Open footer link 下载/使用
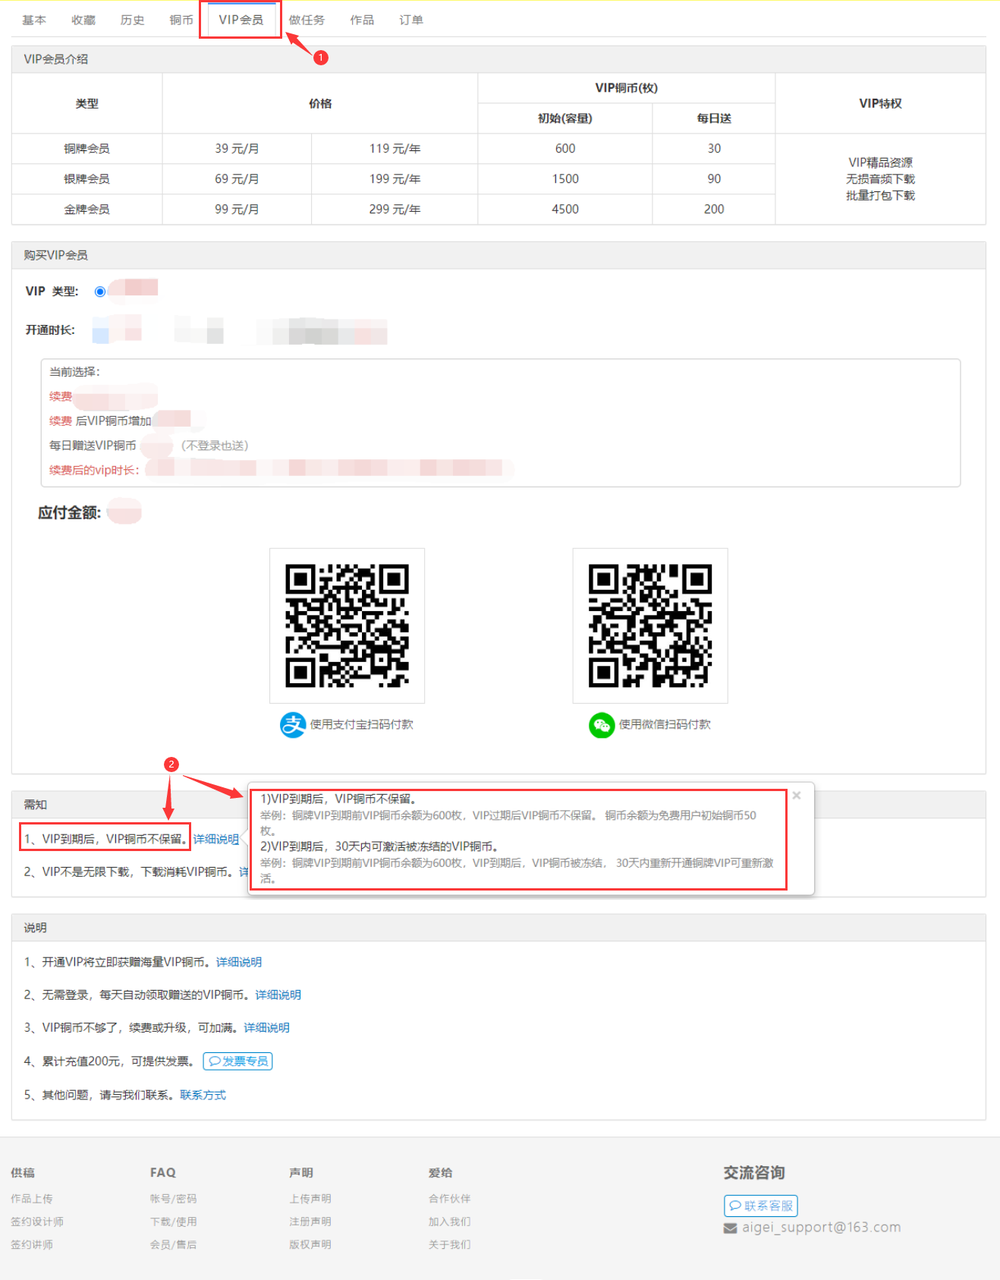The width and height of the screenshot is (1000, 1280). coord(173,1222)
